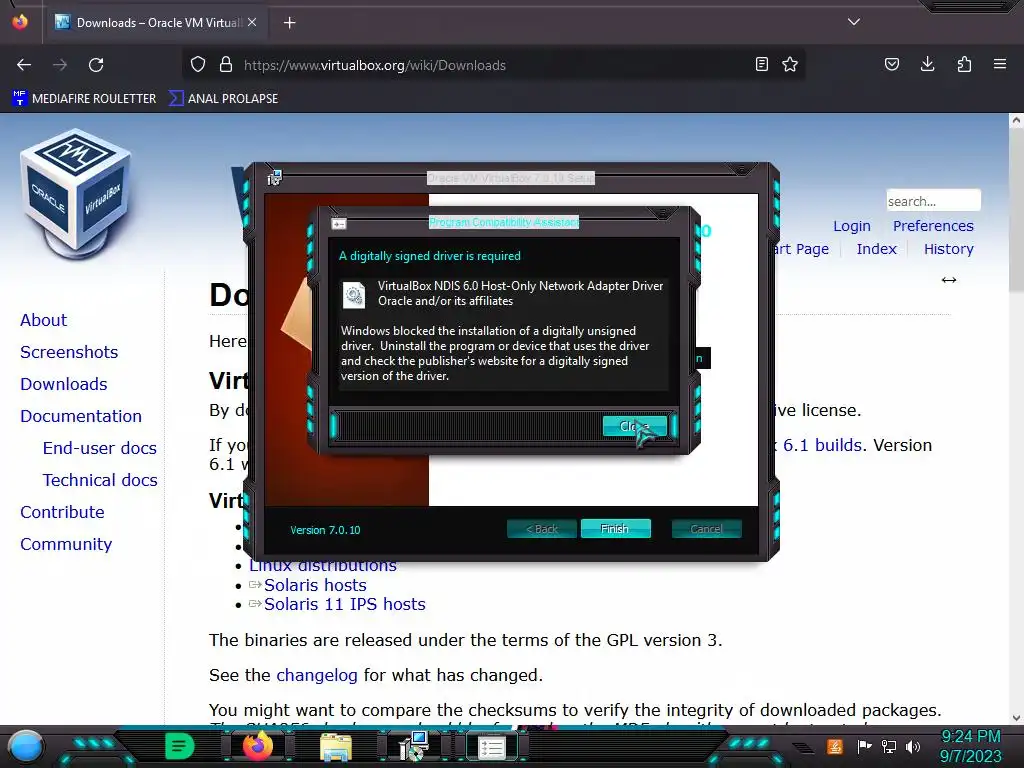Open volume speaker tray icon
Viewport: 1024px width, 768px height.
coord(913,746)
